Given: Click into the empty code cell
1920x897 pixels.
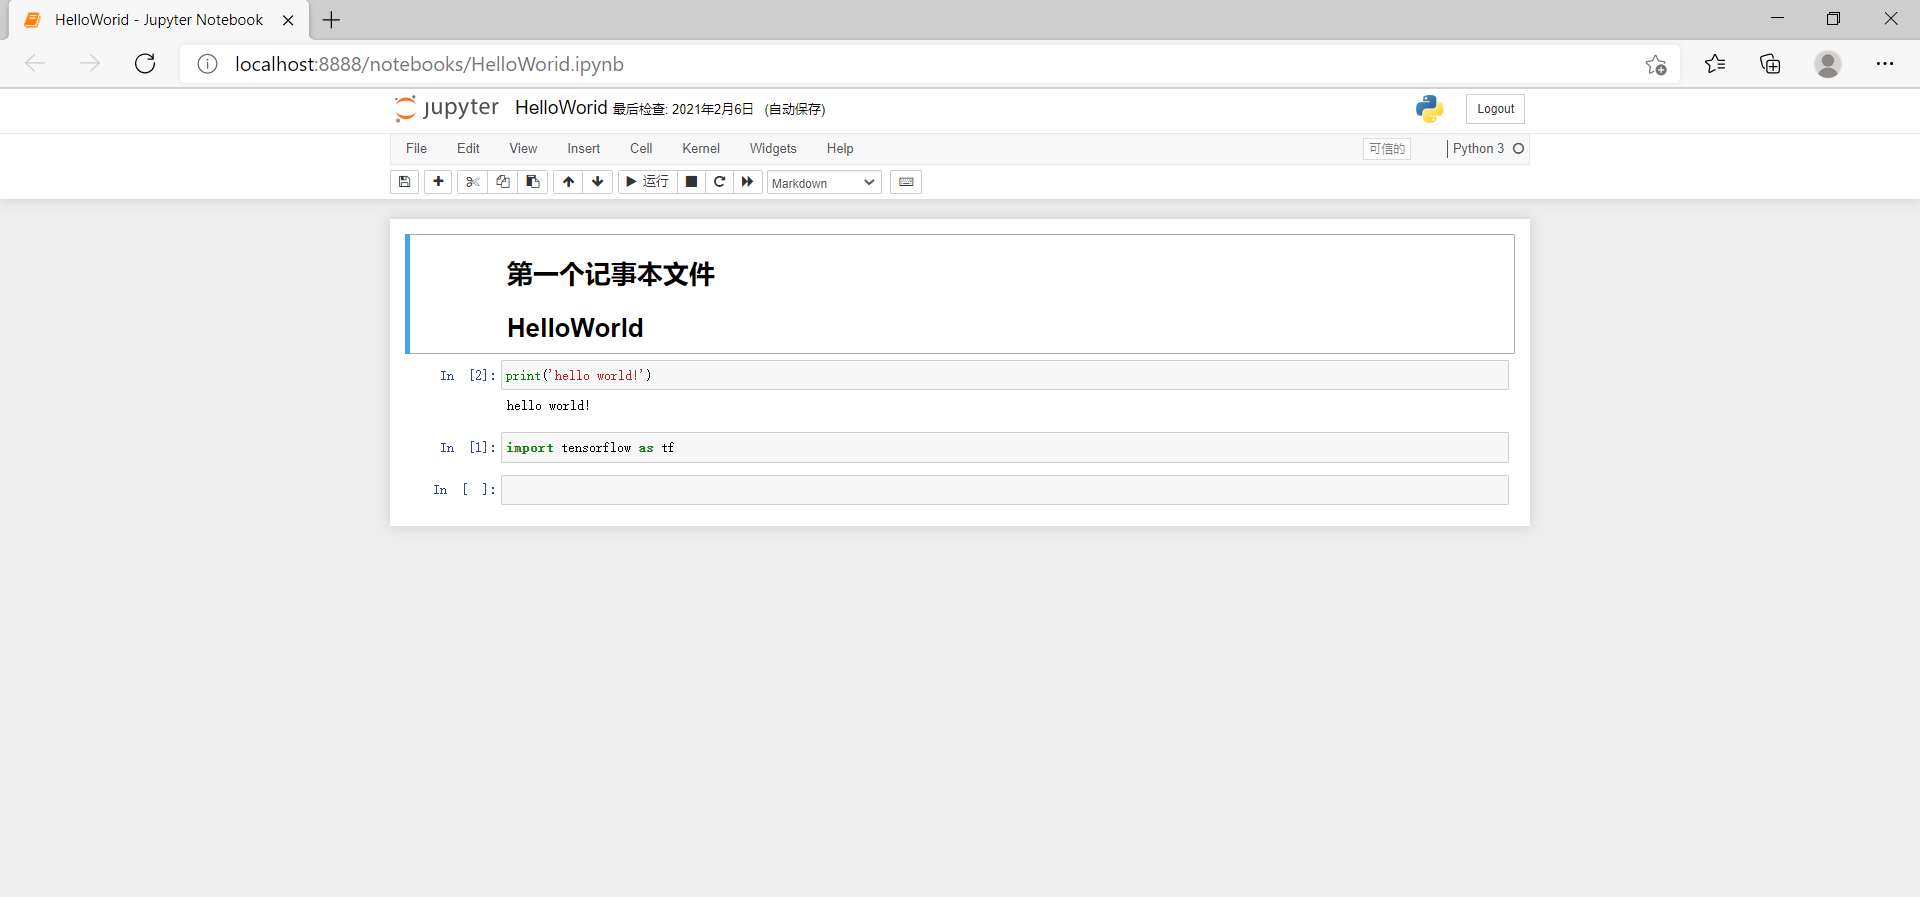Looking at the screenshot, I should coord(1004,490).
